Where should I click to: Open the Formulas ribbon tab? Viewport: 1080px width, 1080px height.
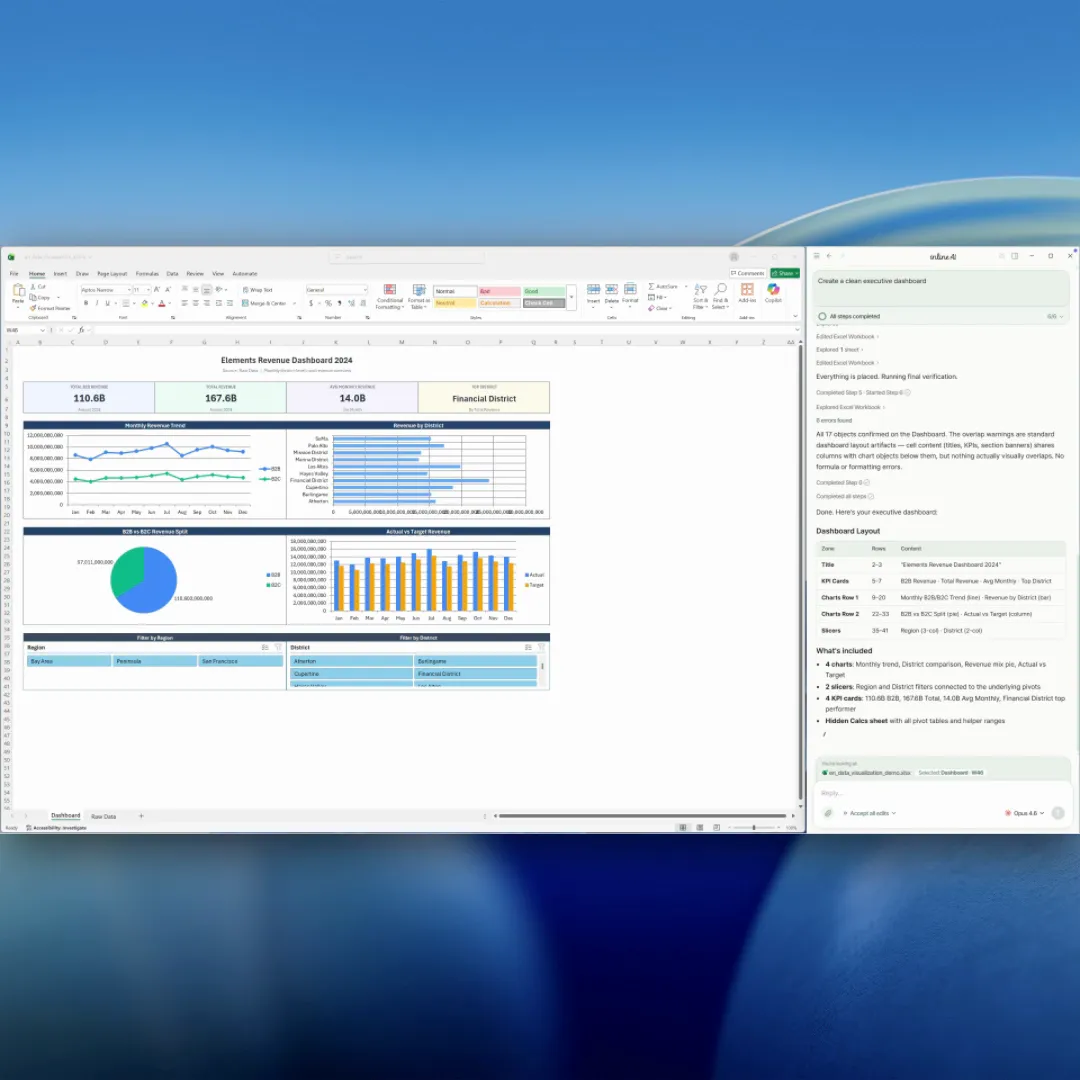point(147,273)
